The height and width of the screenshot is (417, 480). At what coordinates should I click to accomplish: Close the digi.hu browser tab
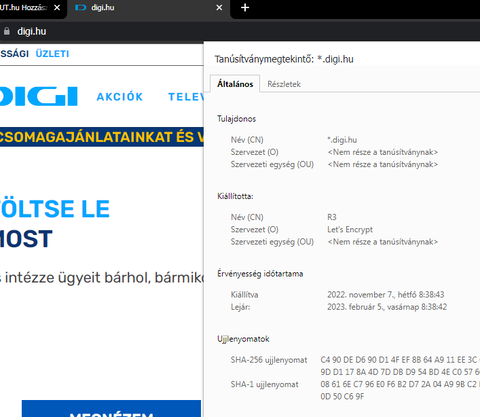coord(219,7)
